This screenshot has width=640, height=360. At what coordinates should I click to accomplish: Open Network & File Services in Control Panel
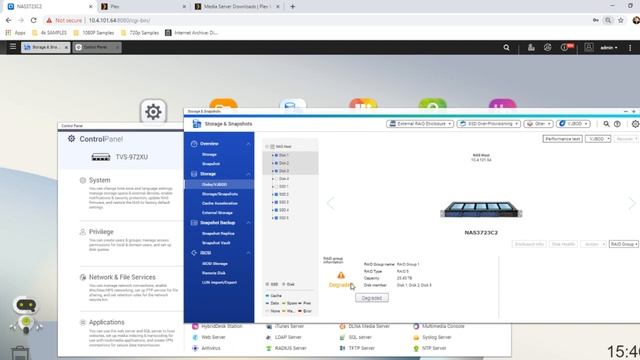pos(122,277)
